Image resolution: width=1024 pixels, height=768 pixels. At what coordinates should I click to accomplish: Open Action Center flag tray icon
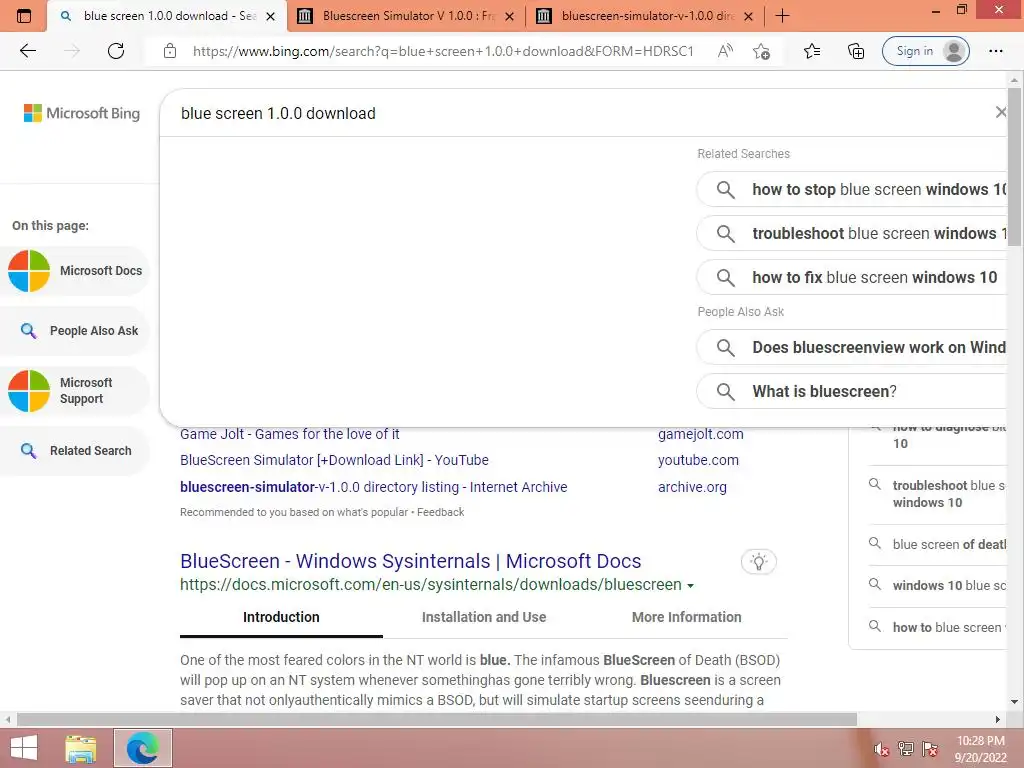pyautogui.click(x=930, y=748)
